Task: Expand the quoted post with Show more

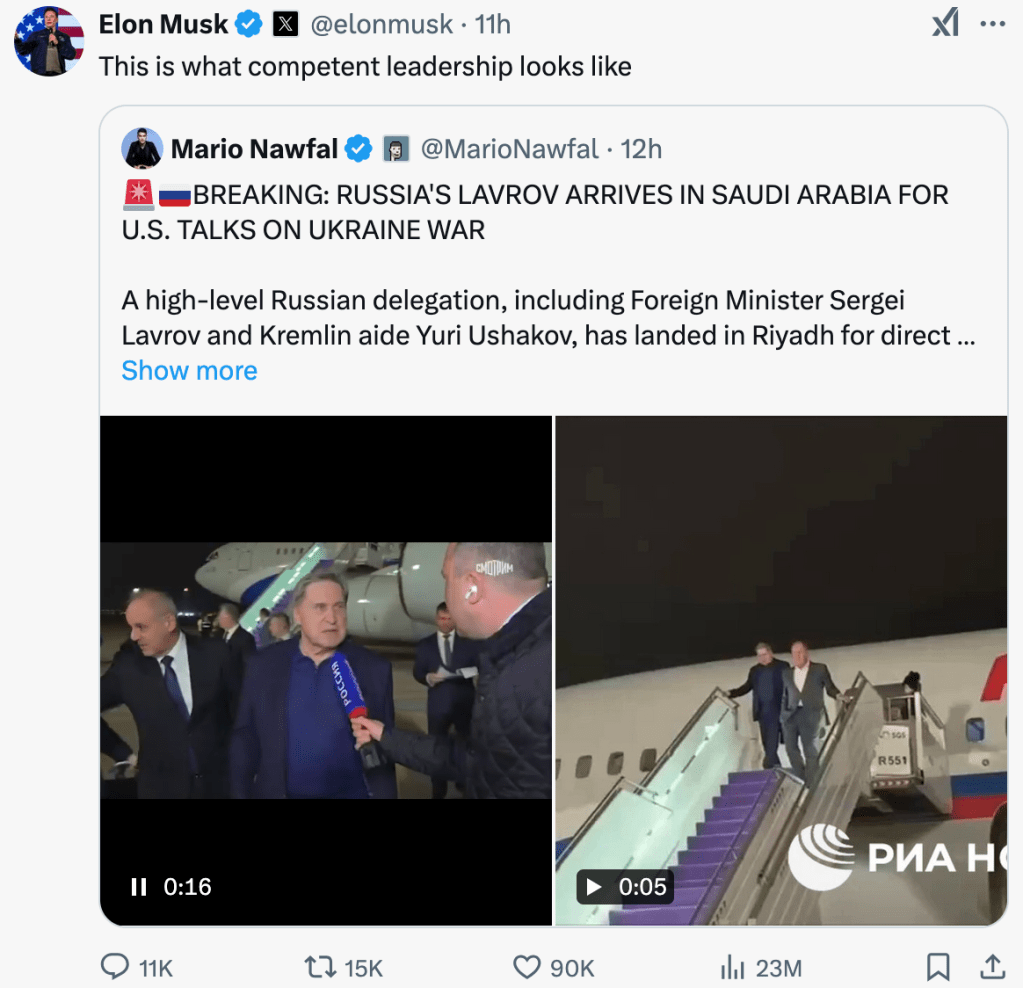Action: 189,370
